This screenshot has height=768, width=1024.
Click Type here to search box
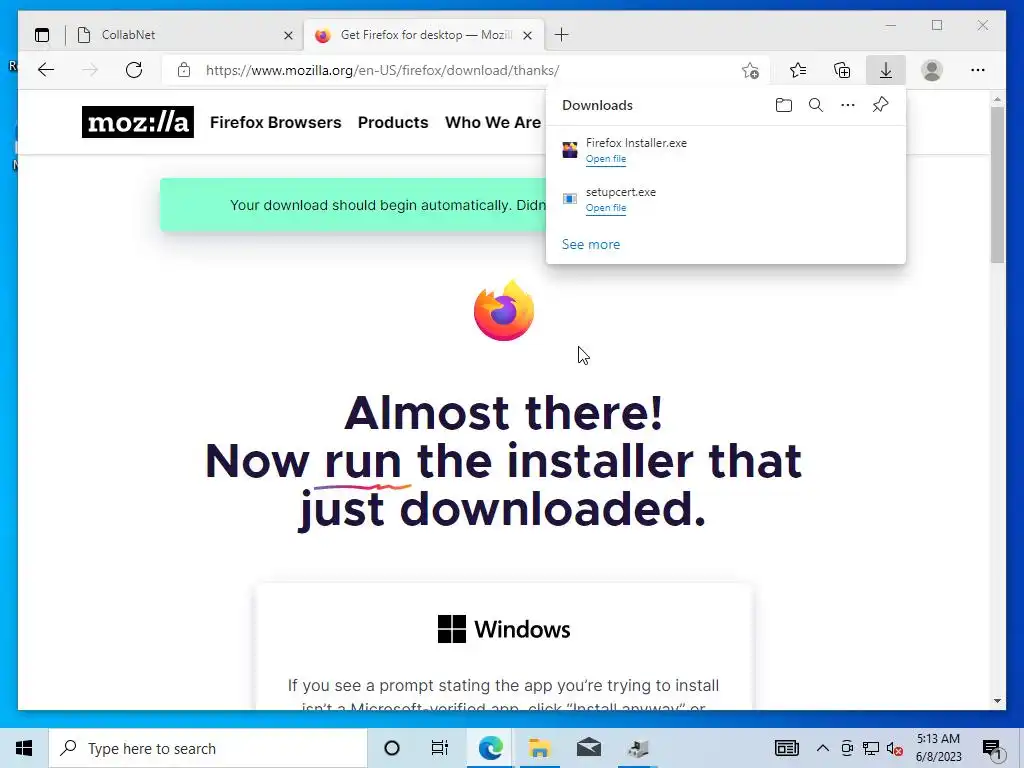[x=208, y=748]
